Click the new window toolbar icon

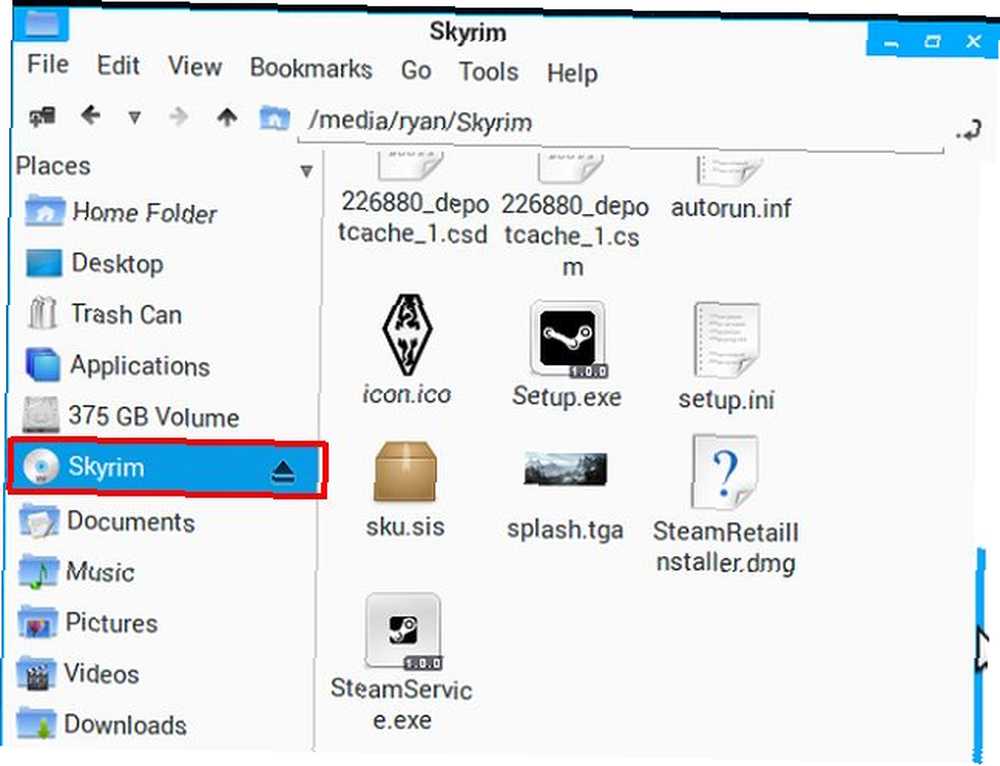(42, 116)
